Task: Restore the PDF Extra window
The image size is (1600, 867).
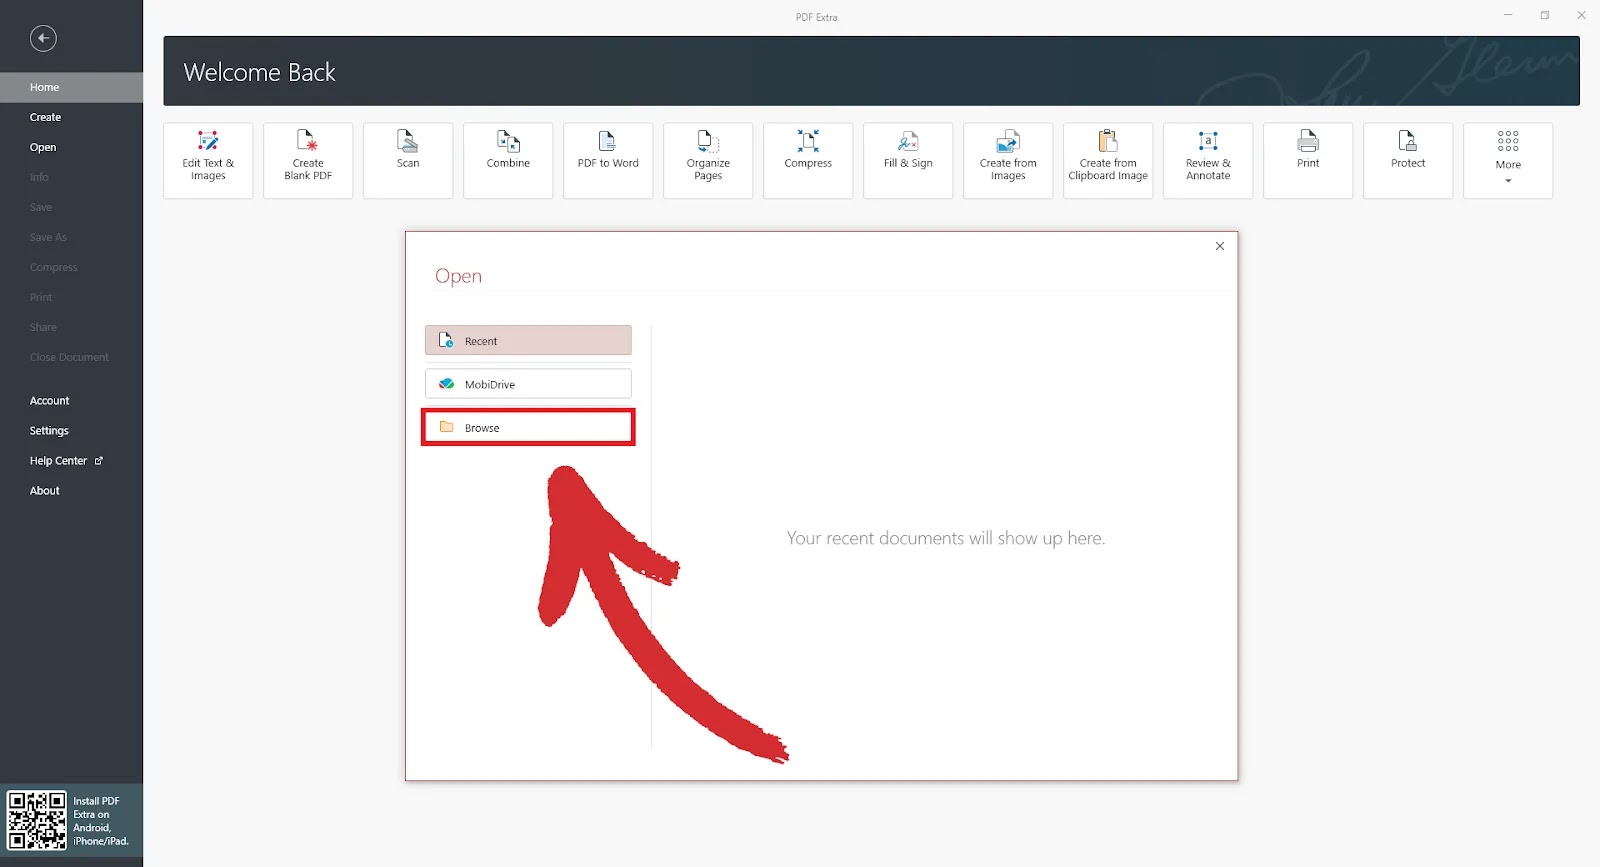Action: pos(1545,15)
